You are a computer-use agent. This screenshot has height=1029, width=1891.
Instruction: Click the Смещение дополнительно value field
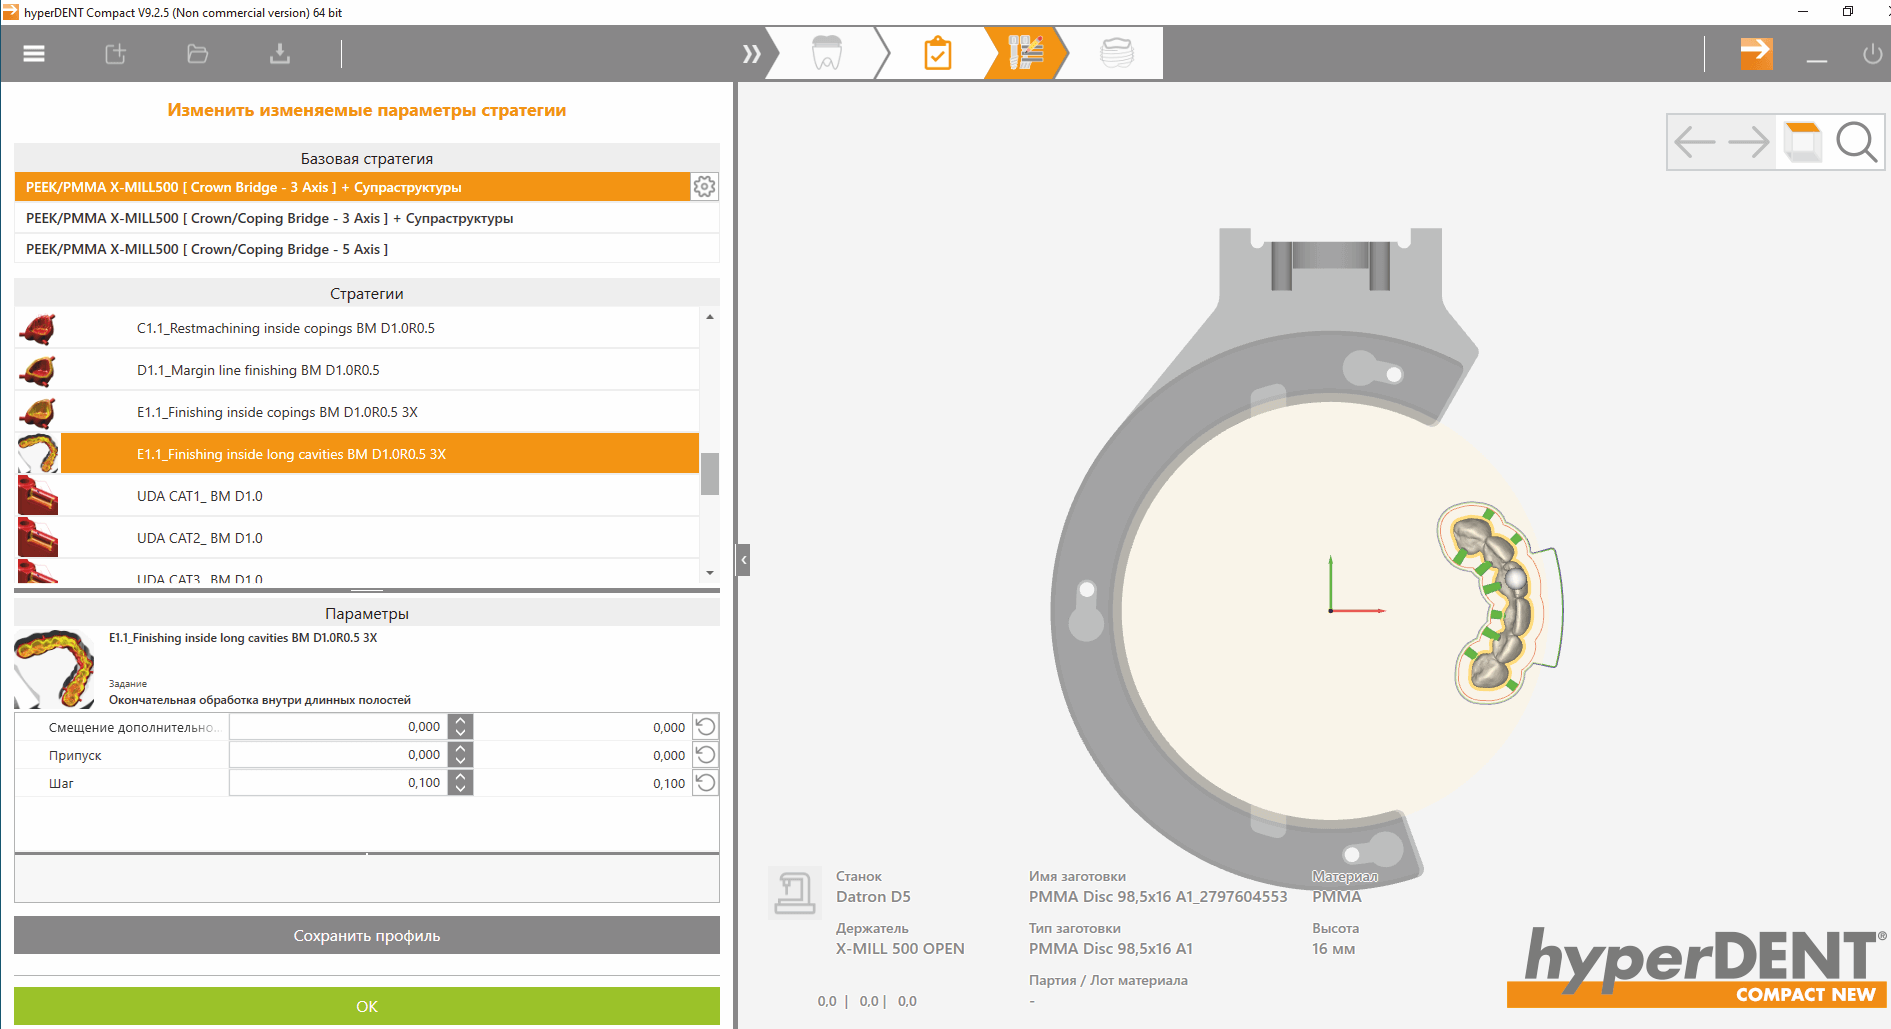pos(339,727)
